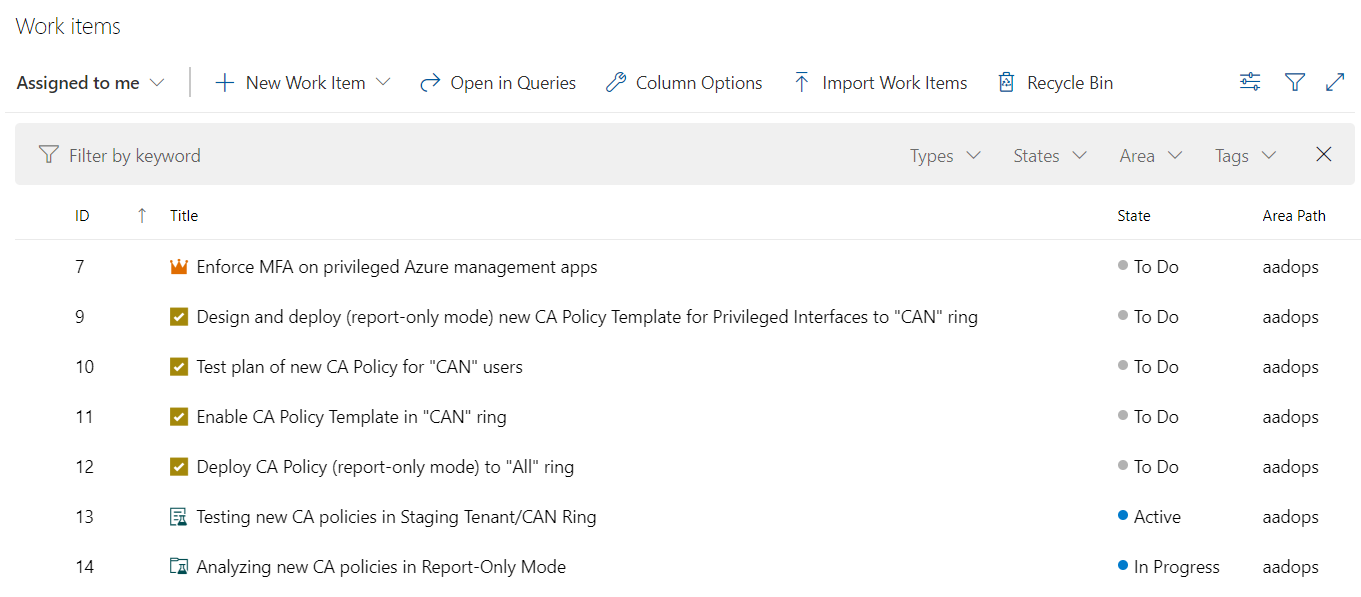
Task: Open Analyzing new CA policies in Report-Only Mode
Action: click(381, 567)
